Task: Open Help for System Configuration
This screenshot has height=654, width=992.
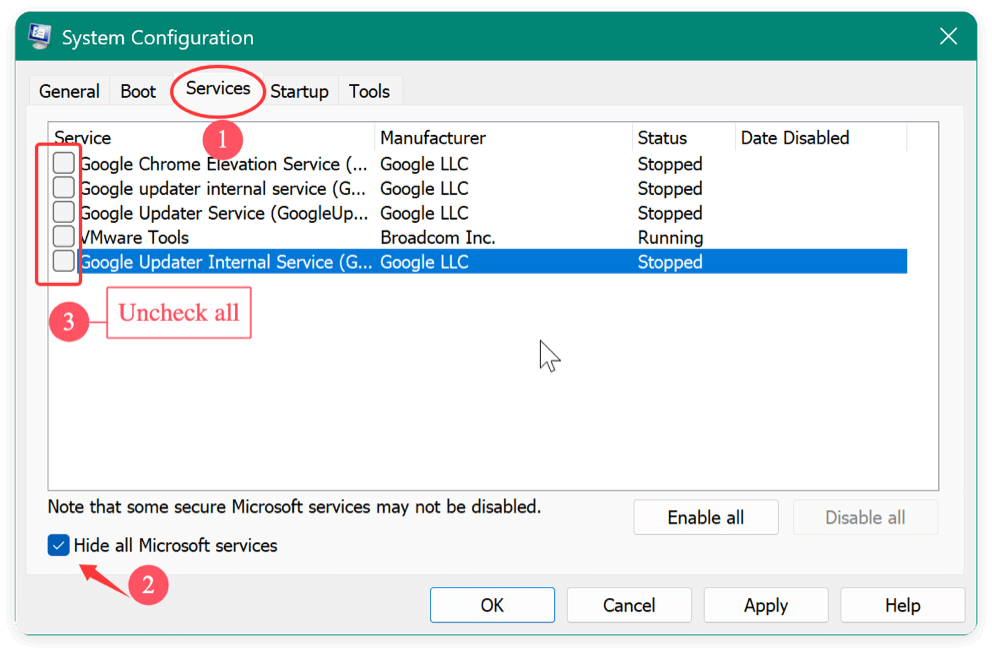Action: pos(901,605)
